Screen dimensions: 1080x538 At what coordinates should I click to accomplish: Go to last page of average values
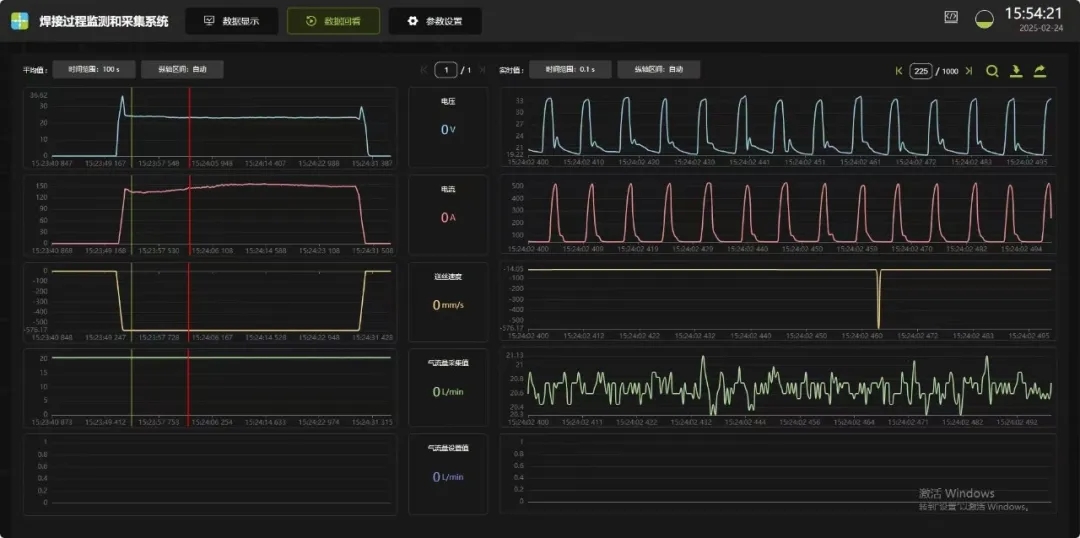pyautogui.click(x=483, y=70)
